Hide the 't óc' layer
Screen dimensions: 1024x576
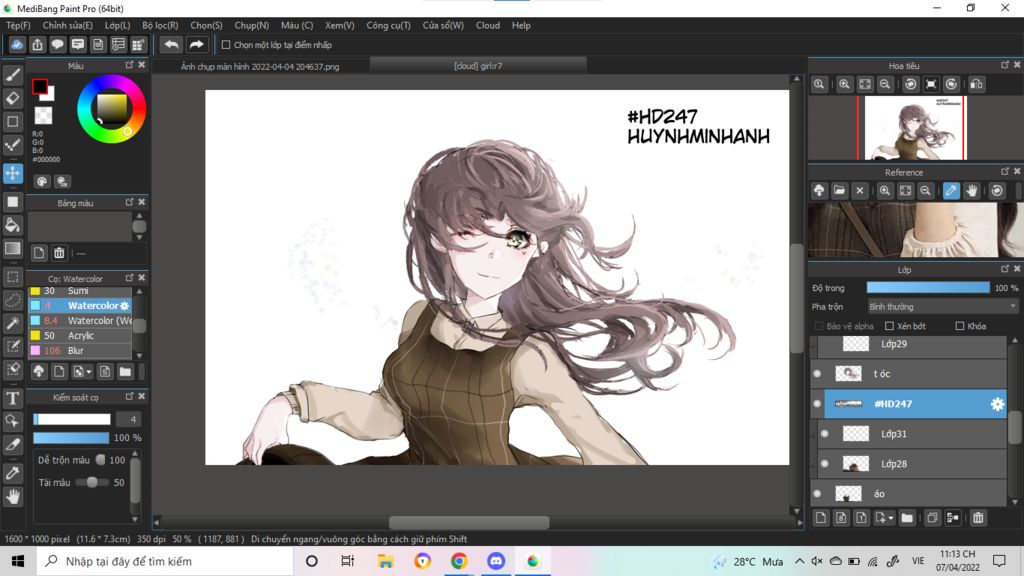pos(817,374)
